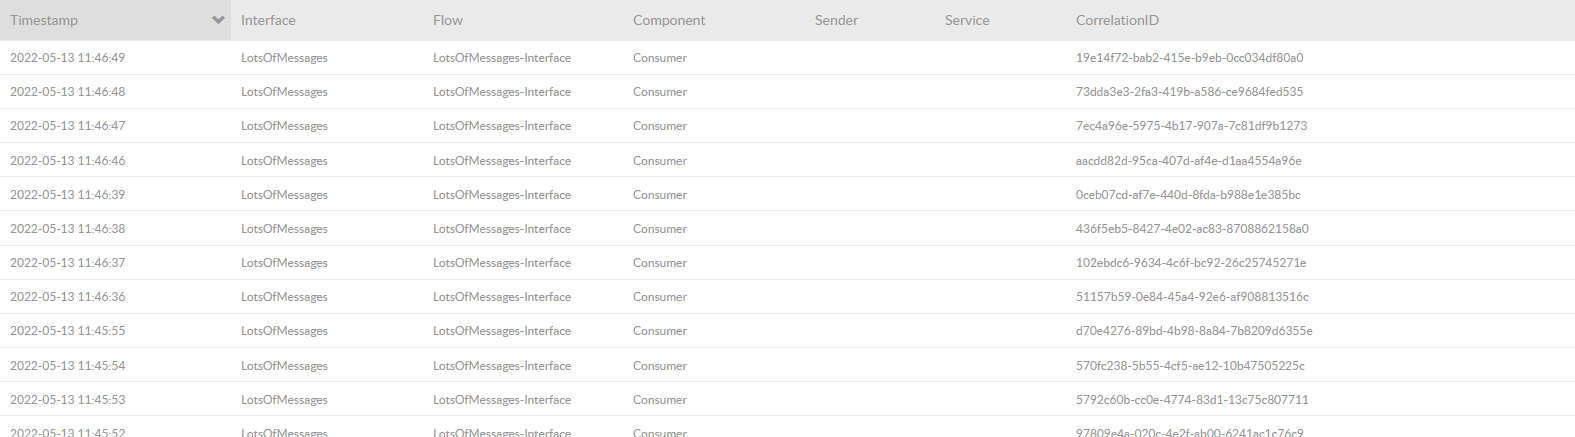Click the Sender column header

pyautogui.click(x=836, y=20)
